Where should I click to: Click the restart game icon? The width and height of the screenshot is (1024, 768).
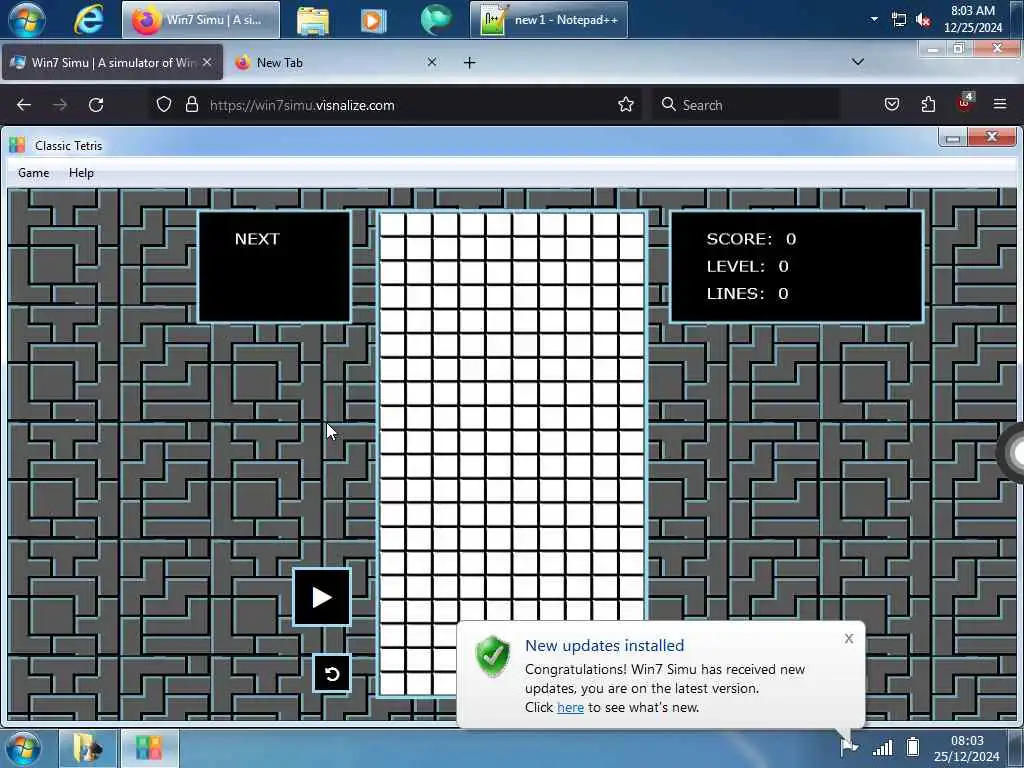point(332,673)
